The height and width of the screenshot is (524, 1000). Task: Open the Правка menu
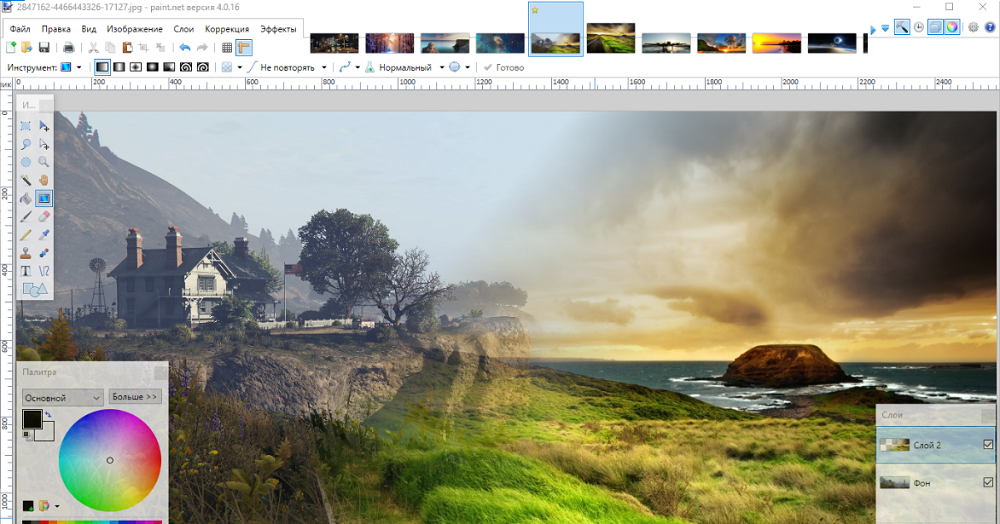click(x=56, y=29)
